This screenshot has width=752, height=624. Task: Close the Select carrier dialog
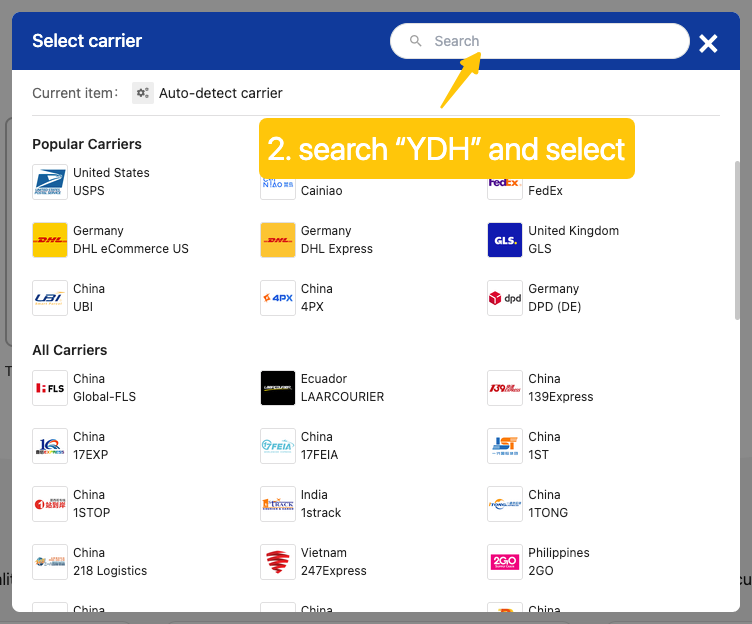pos(708,44)
